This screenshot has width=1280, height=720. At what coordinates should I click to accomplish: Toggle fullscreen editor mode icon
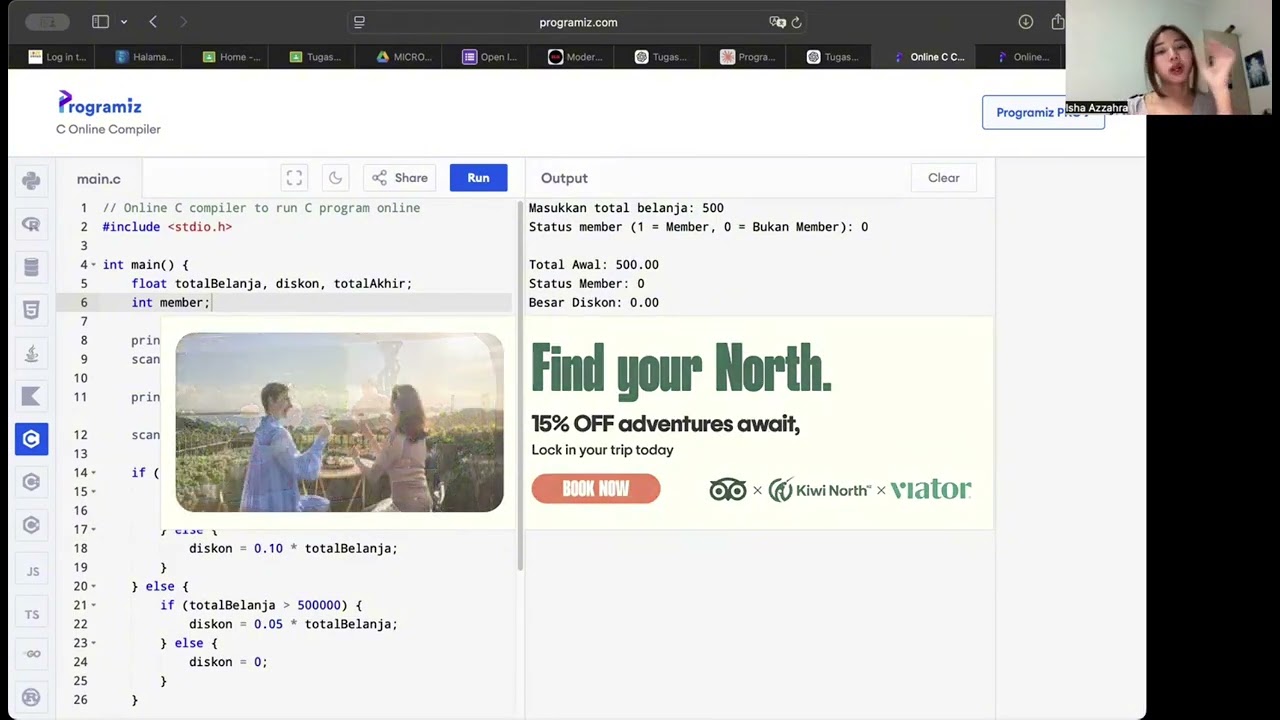click(x=294, y=178)
